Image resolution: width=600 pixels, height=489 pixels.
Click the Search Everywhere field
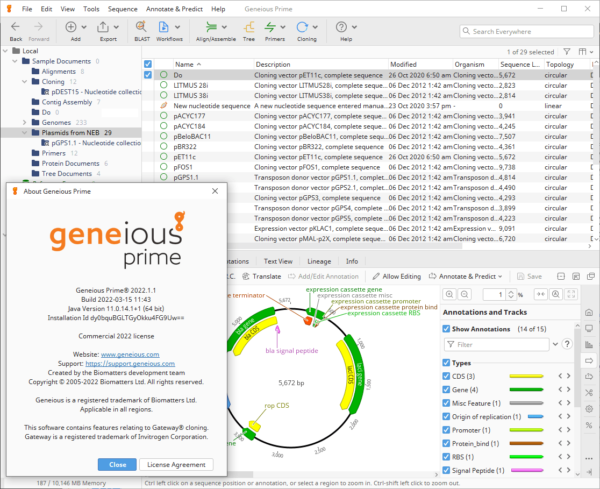527,31
